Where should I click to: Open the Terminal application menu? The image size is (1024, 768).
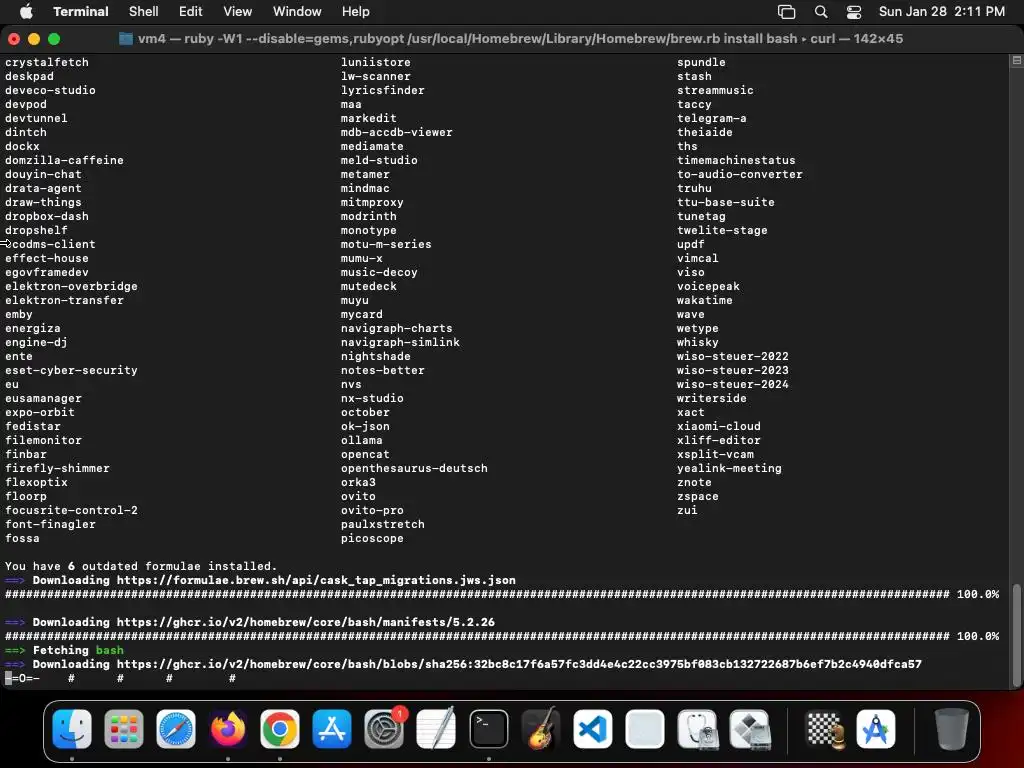(80, 11)
